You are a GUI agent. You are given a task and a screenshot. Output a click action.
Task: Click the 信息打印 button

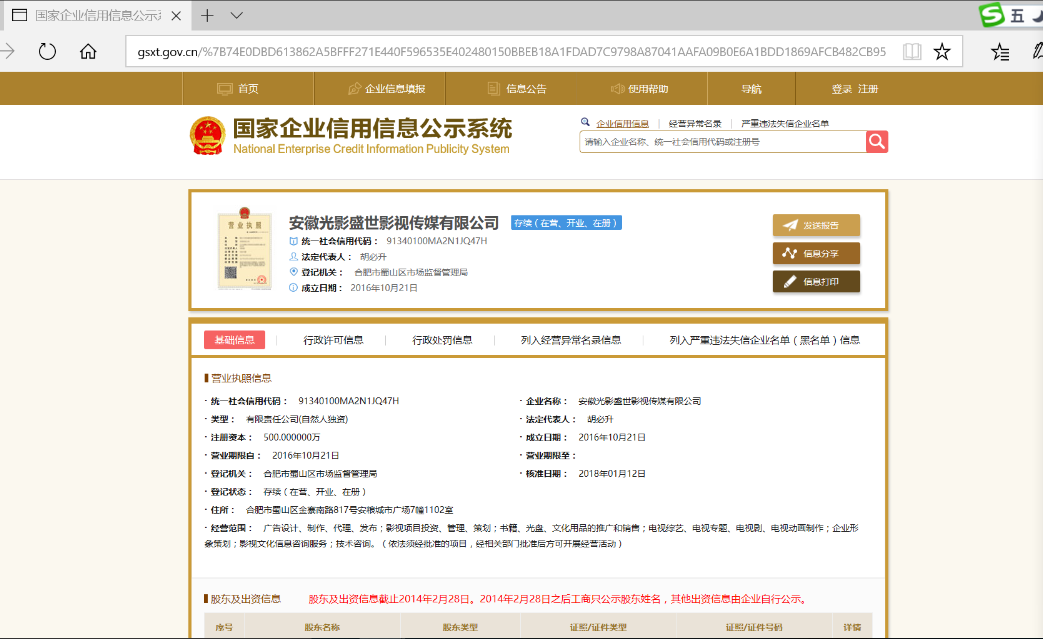[x=816, y=282]
